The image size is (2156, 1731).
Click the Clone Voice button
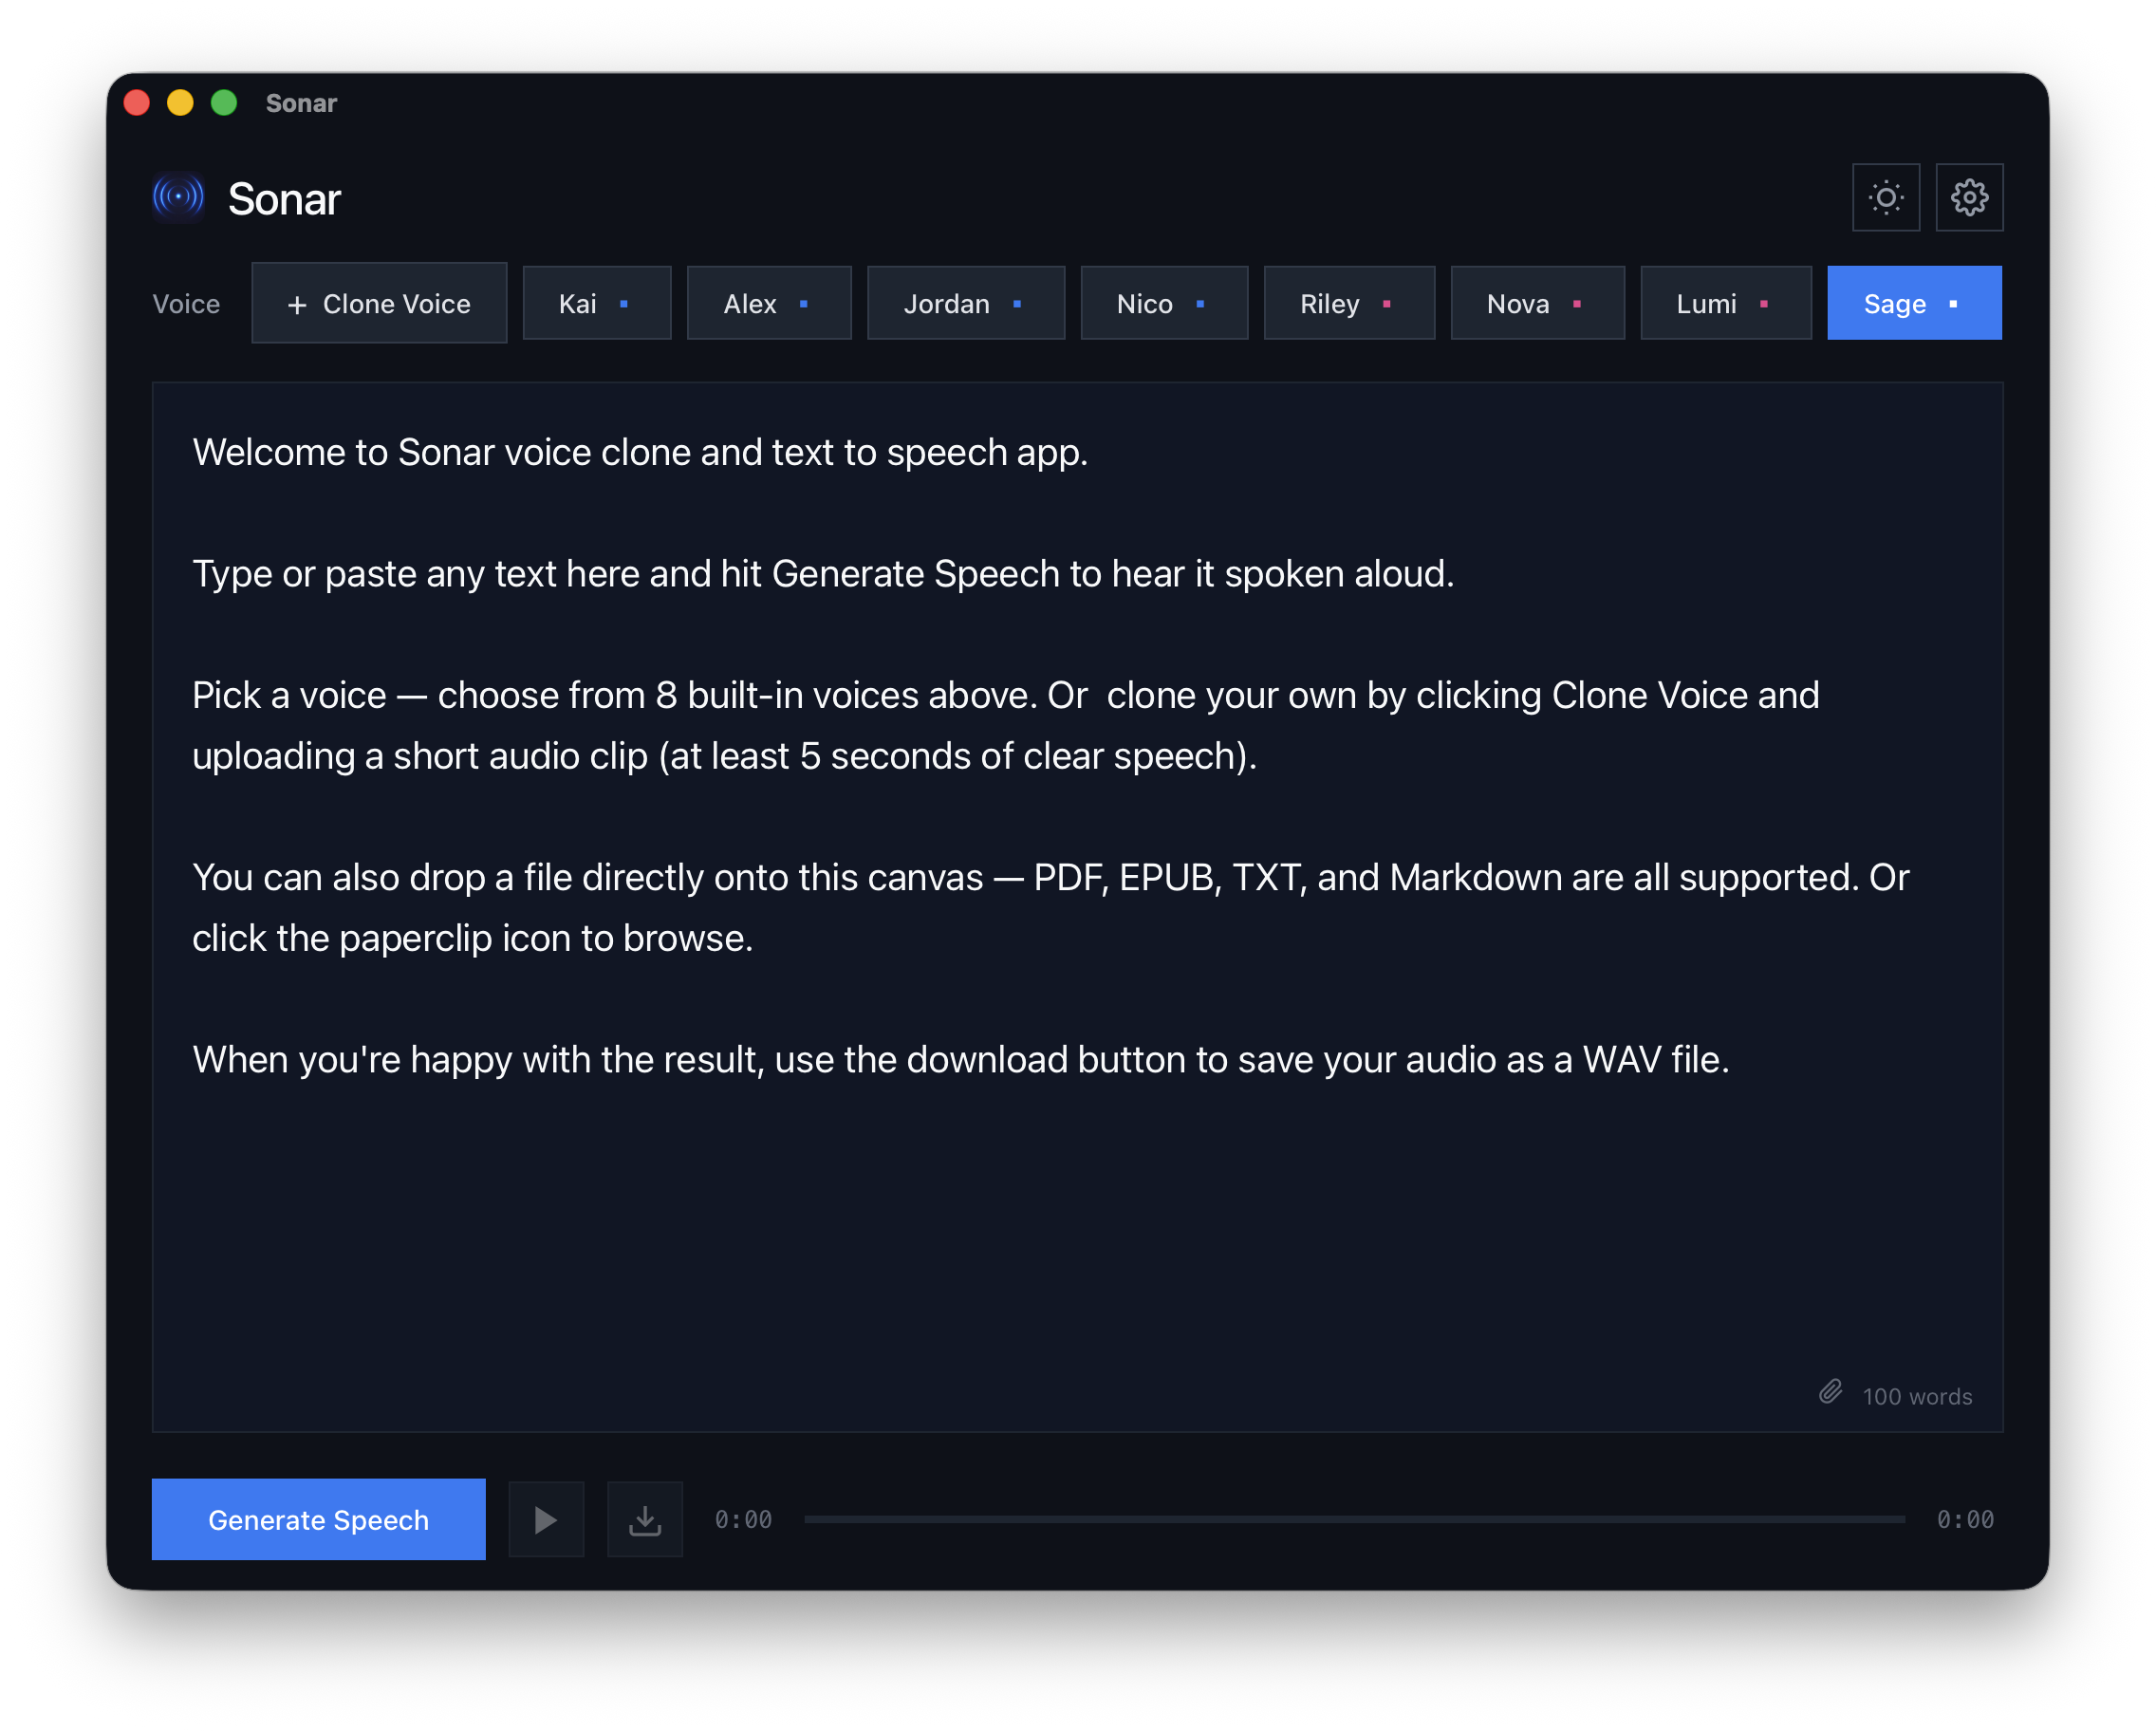[x=379, y=303]
